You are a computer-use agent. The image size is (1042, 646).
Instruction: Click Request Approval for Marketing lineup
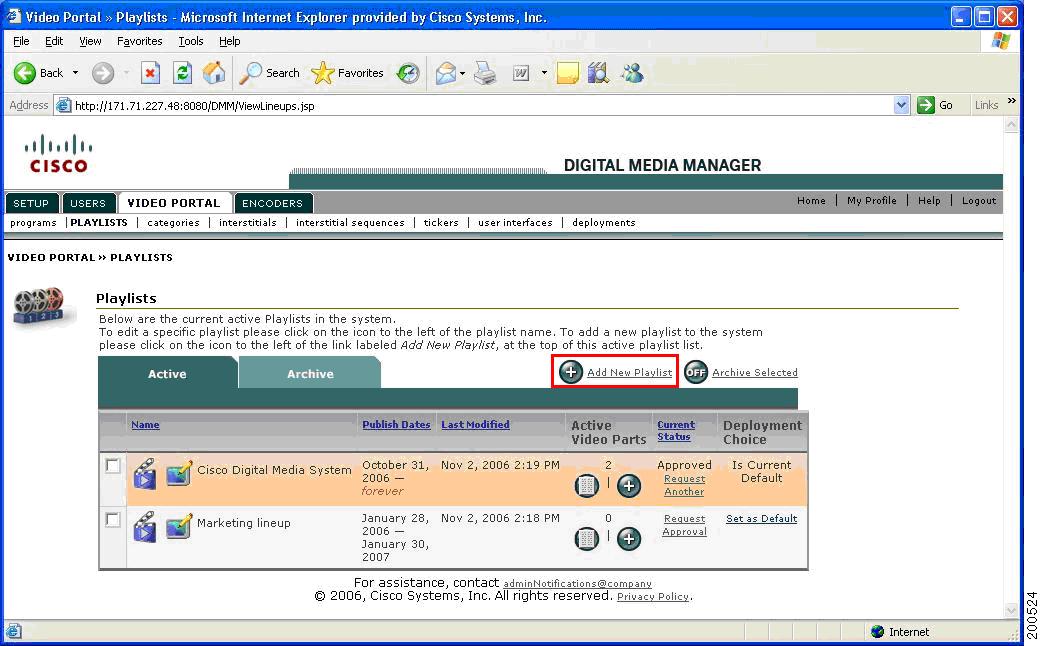click(x=684, y=525)
